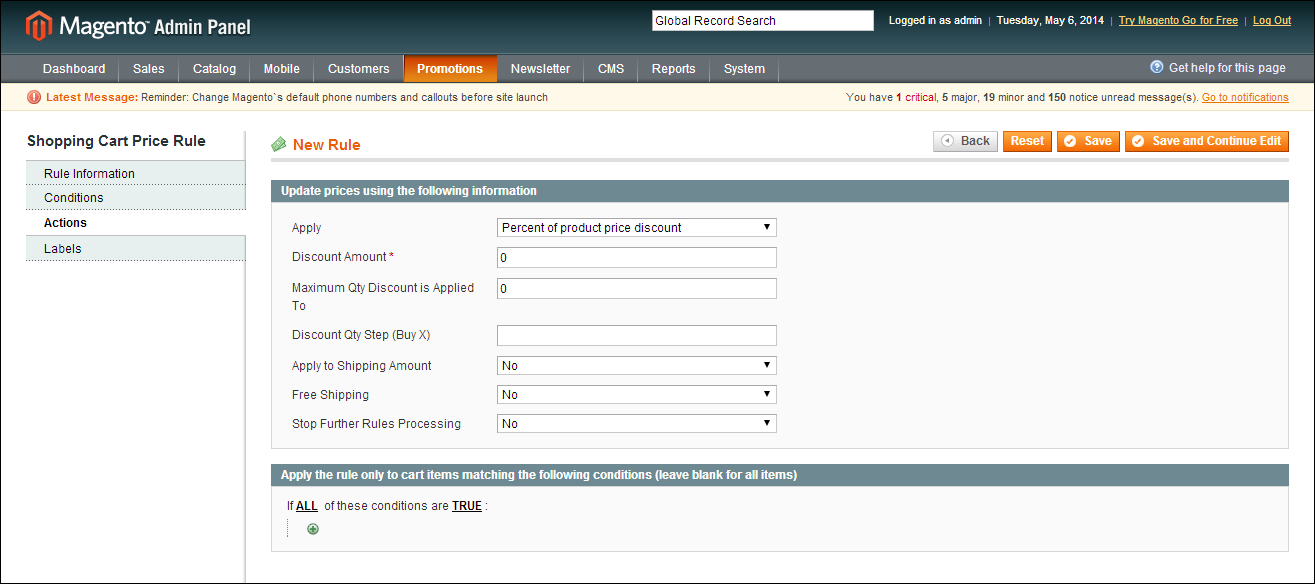This screenshot has width=1315, height=584.
Task: Open the Stop Further Rules Processing dropdown
Action: tap(637, 424)
